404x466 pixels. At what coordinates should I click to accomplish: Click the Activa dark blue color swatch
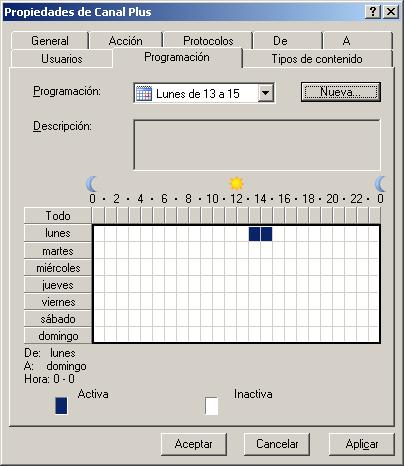(61, 405)
